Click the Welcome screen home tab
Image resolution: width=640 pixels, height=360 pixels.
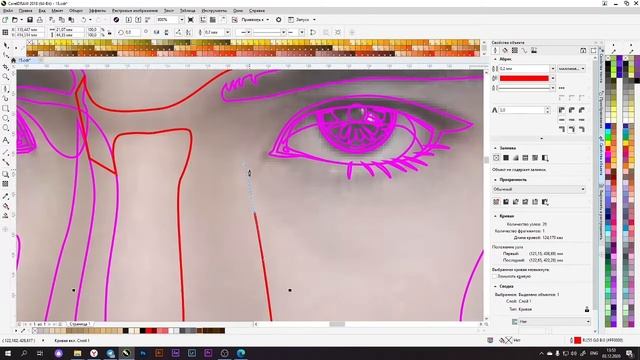pyautogui.click(x=13, y=60)
